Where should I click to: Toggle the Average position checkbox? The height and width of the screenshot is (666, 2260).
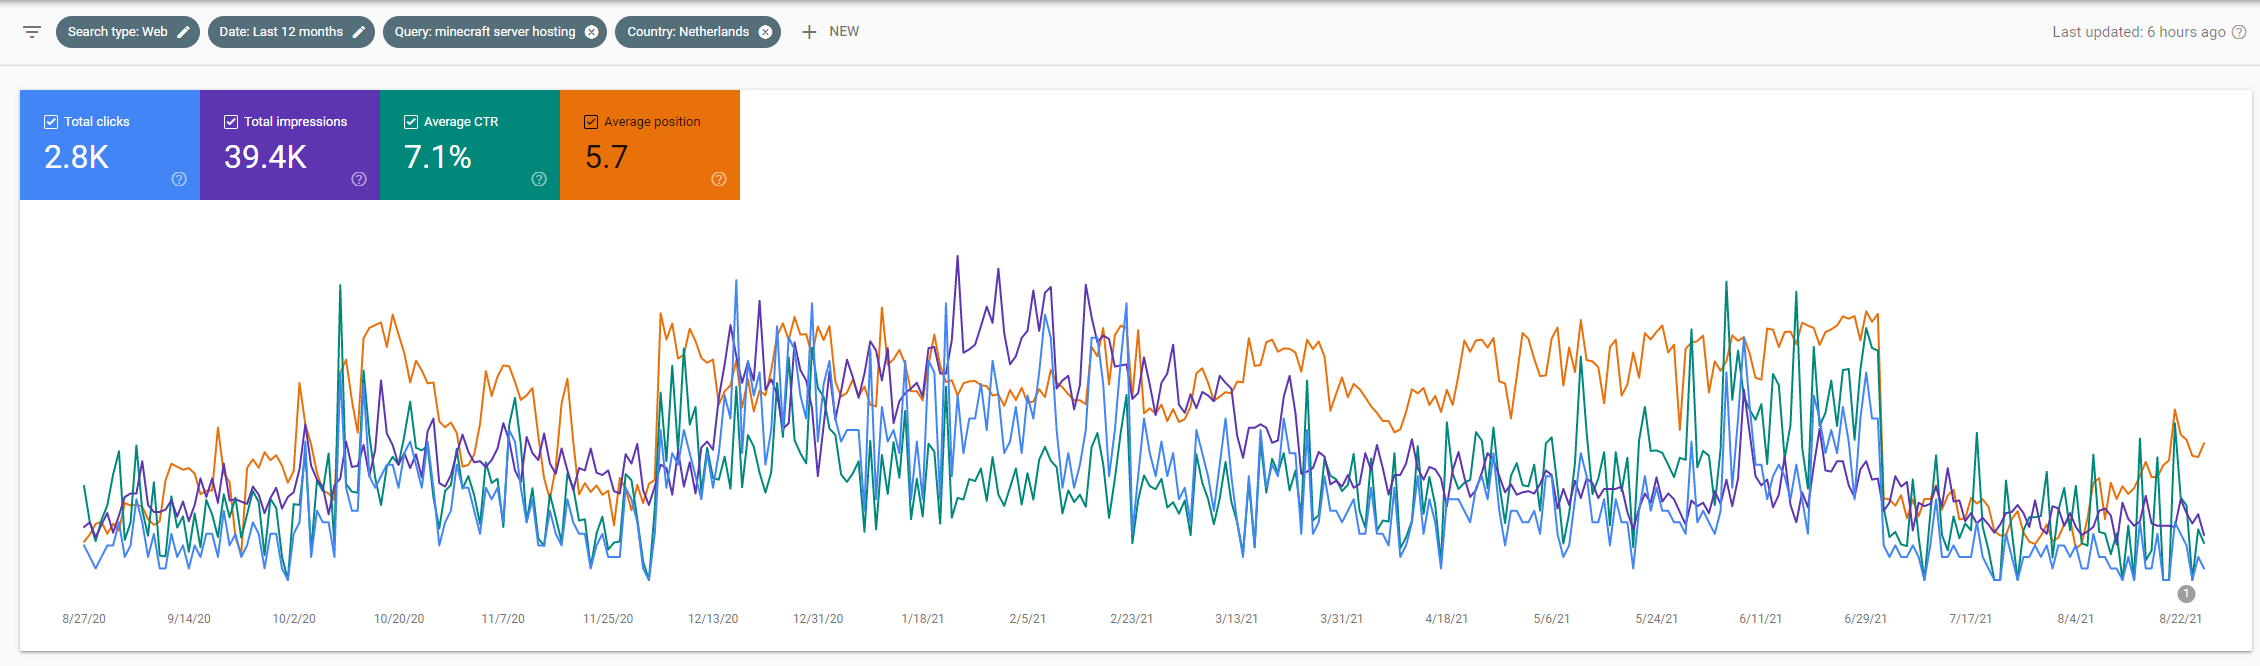(x=591, y=122)
